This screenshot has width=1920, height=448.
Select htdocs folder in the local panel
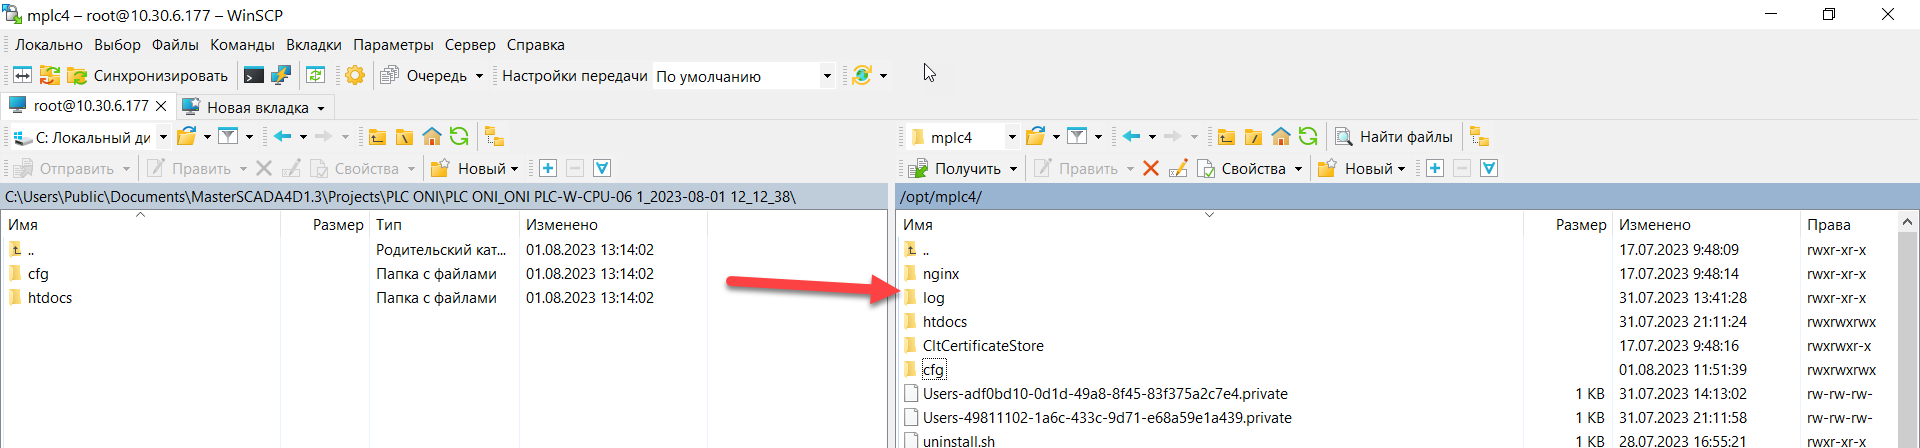click(49, 298)
